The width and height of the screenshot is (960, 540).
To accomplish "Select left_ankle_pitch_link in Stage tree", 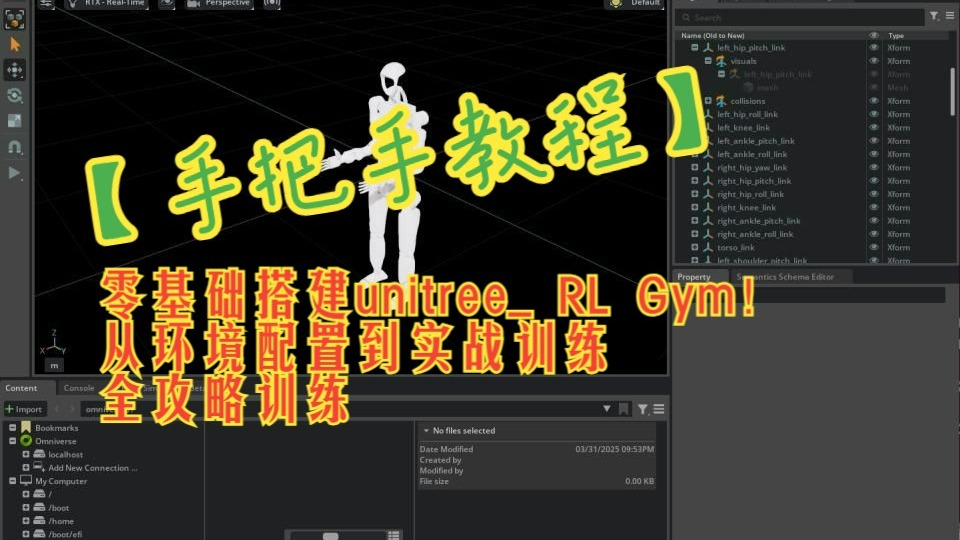I will click(756, 141).
